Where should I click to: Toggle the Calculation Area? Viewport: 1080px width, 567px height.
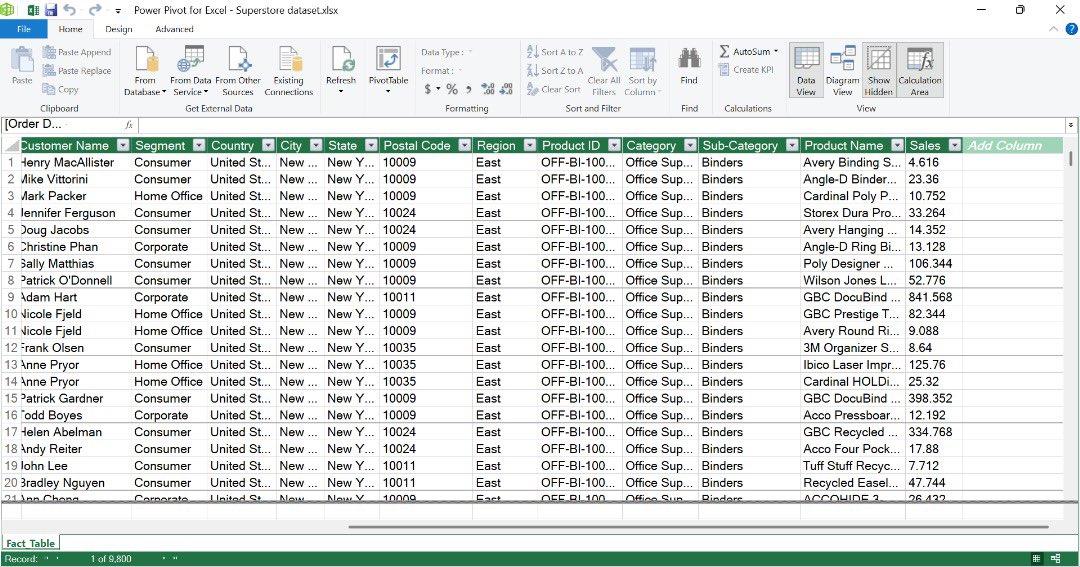[920, 70]
